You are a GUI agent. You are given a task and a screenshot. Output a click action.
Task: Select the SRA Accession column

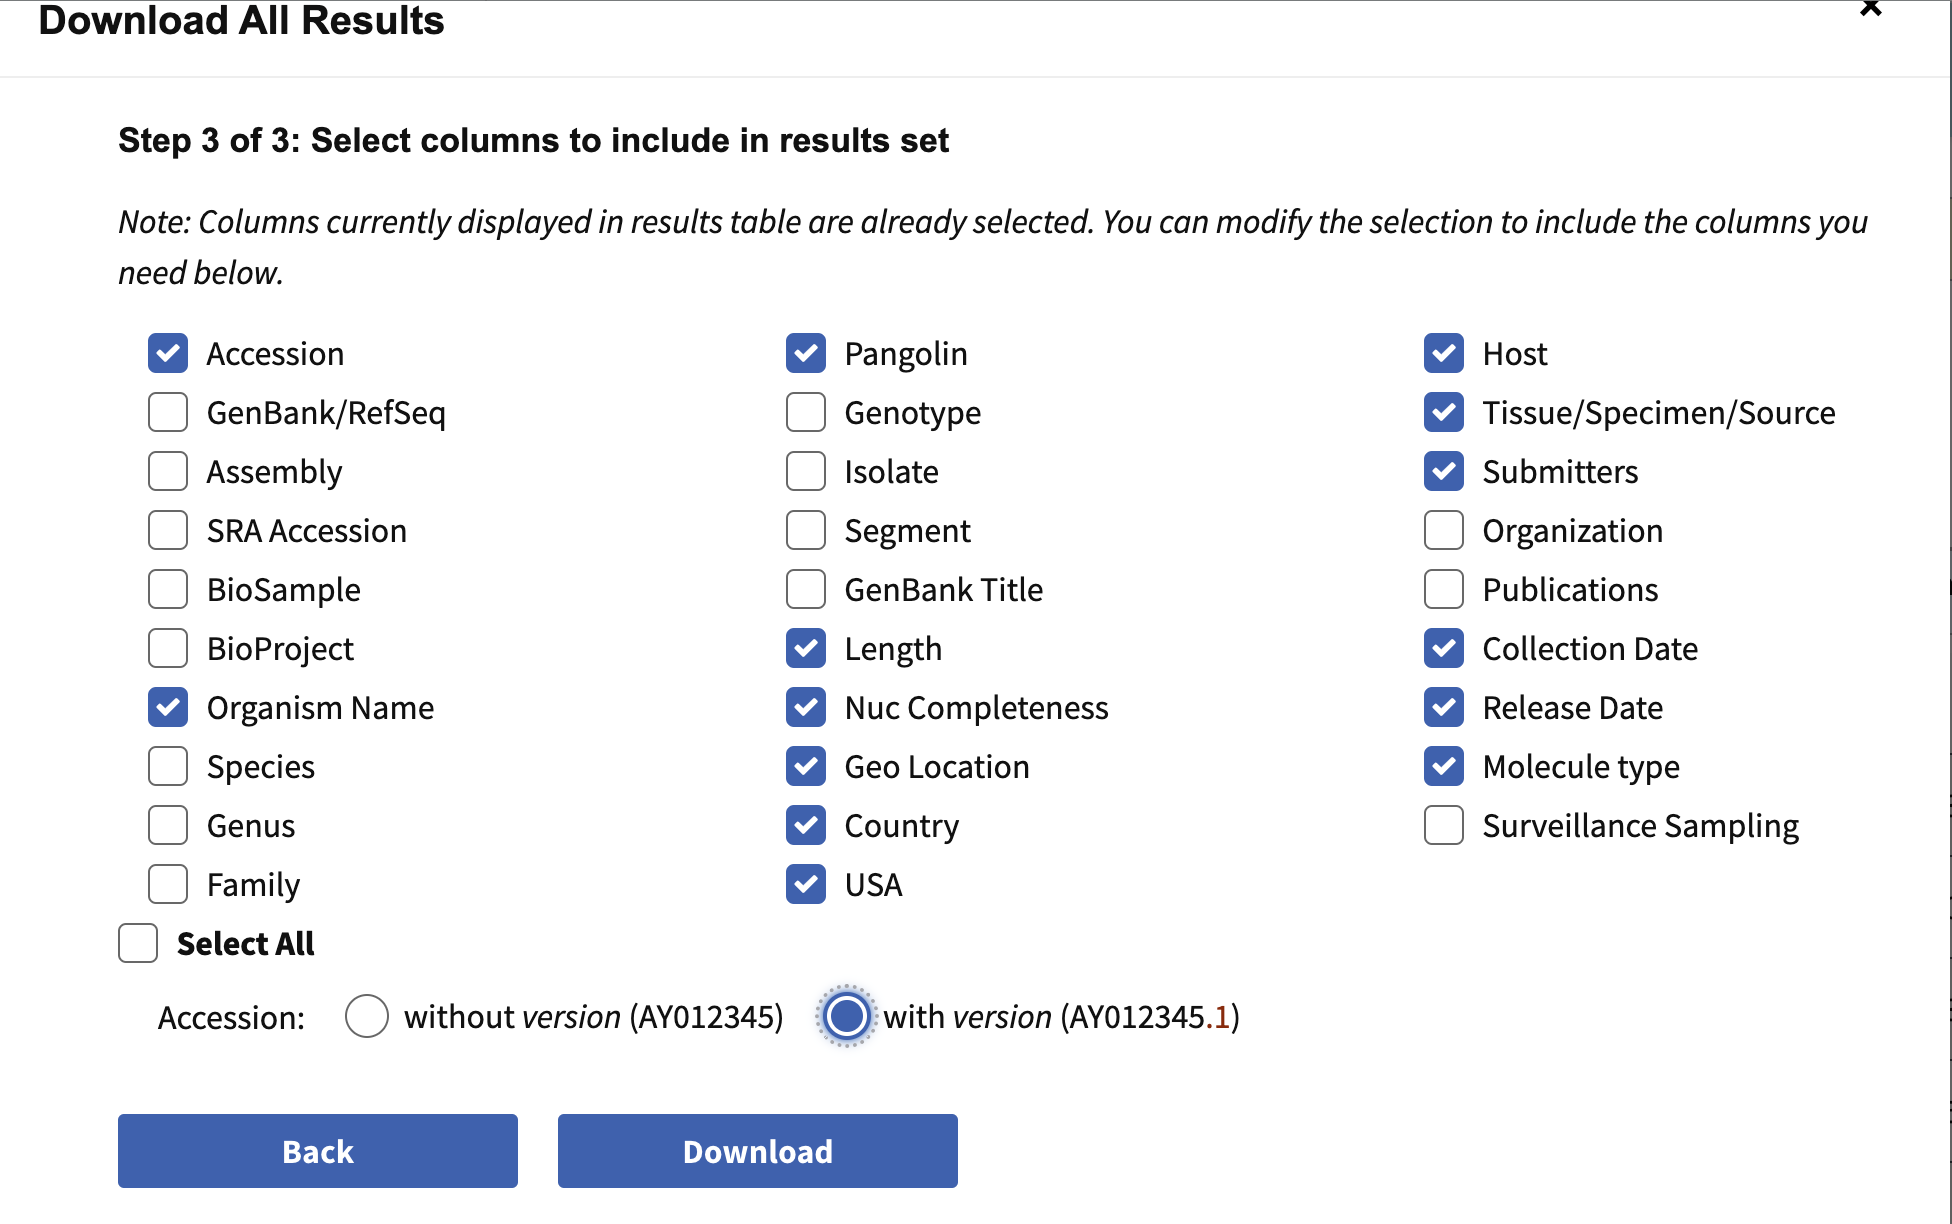pos(168,530)
